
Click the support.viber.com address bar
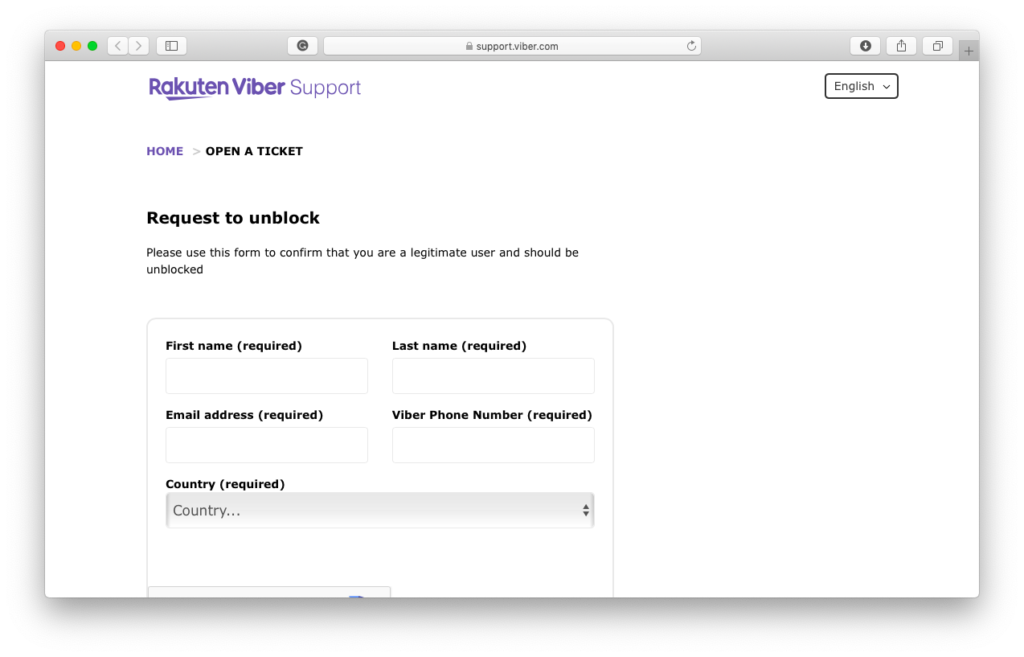tap(512, 46)
